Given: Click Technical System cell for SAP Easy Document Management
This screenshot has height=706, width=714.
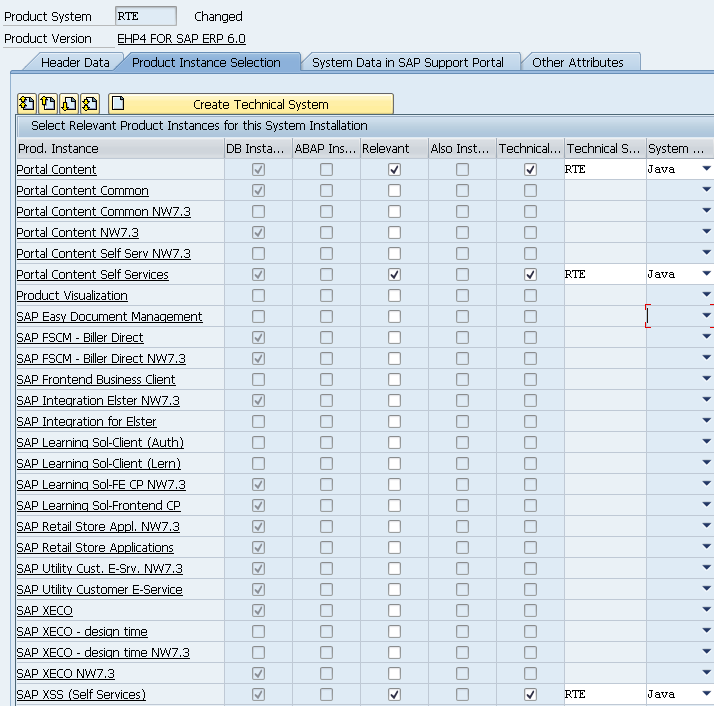Looking at the screenshot, I should pyautogui.click(x=605, y=317).
